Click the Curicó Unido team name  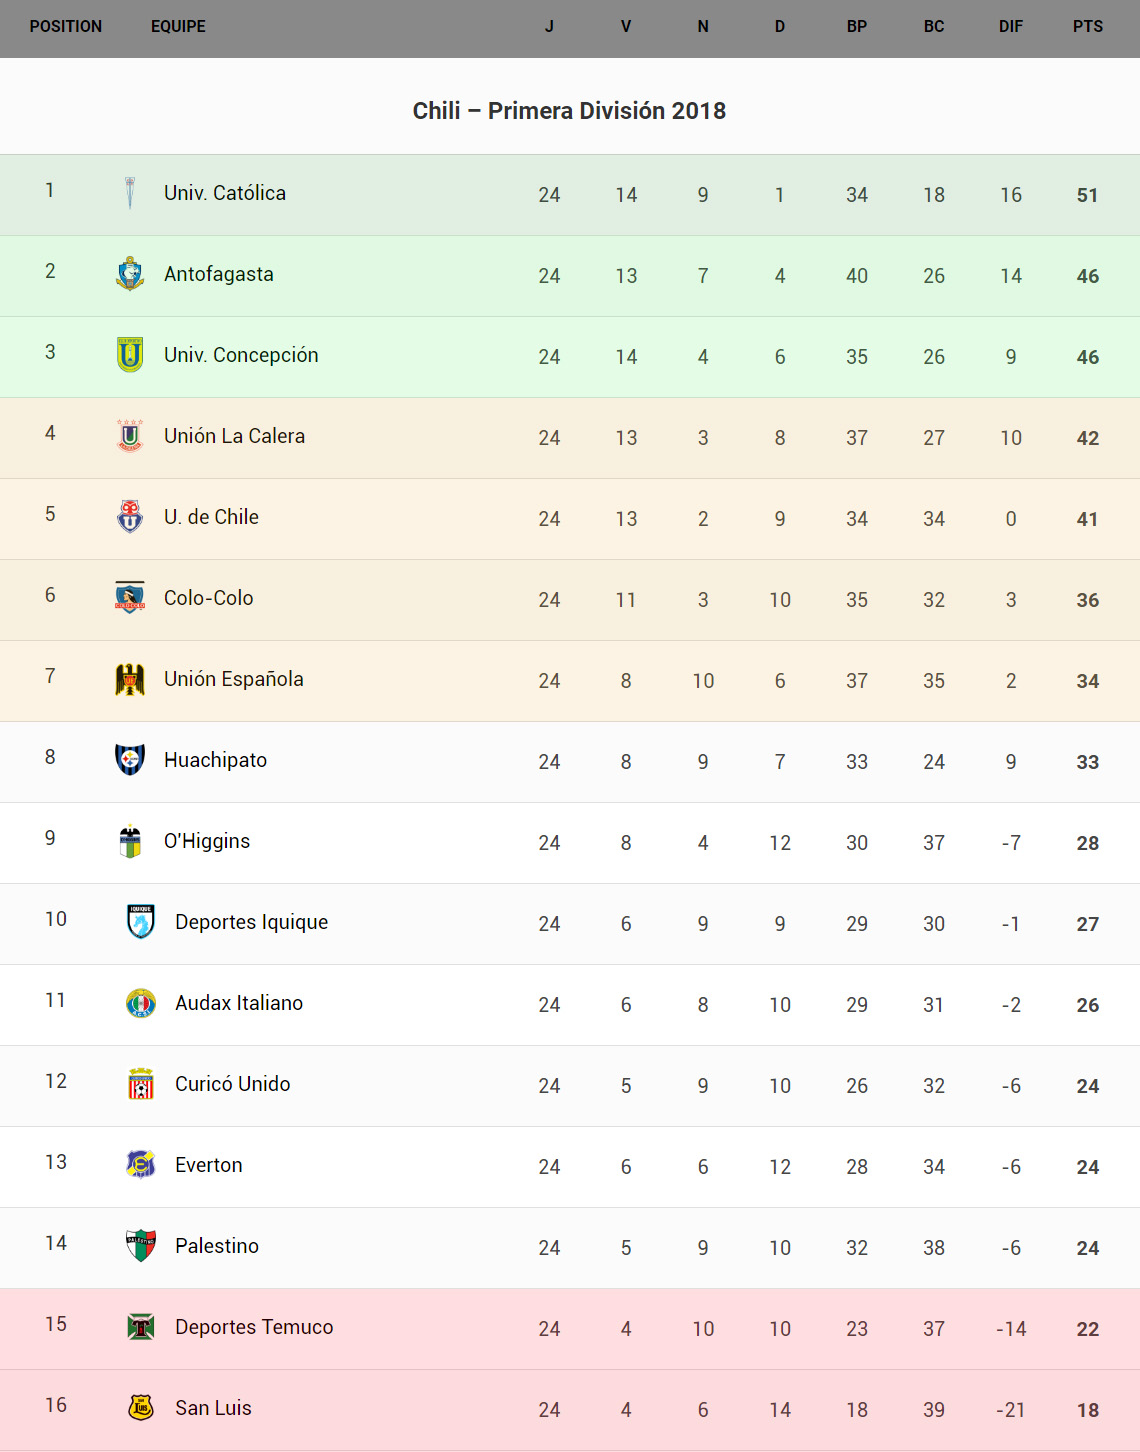[x=233, y=1084]
